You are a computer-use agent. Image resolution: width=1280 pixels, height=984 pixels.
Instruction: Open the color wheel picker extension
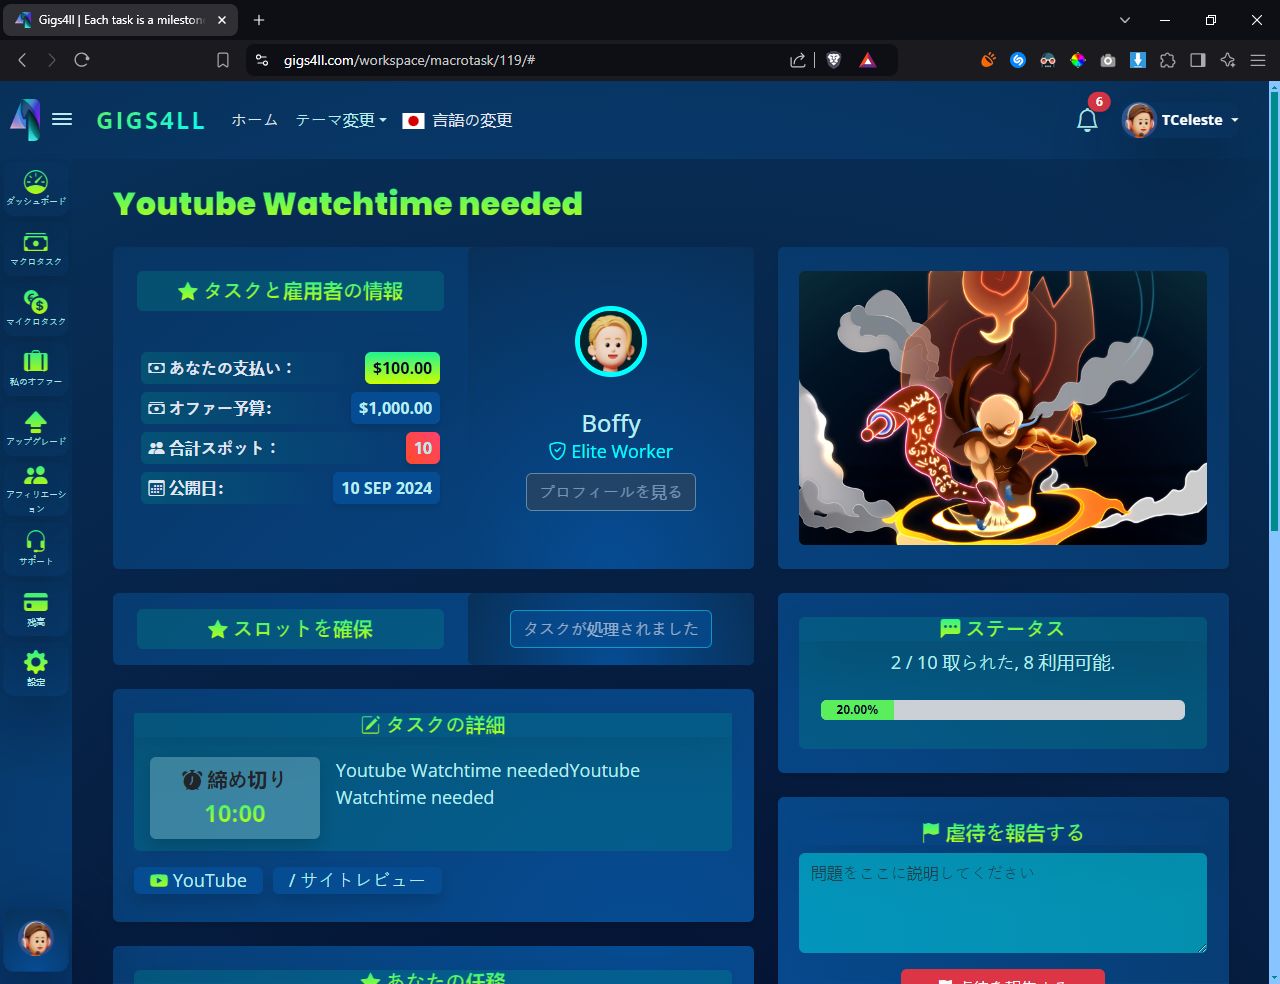(x=1078, y=60)
